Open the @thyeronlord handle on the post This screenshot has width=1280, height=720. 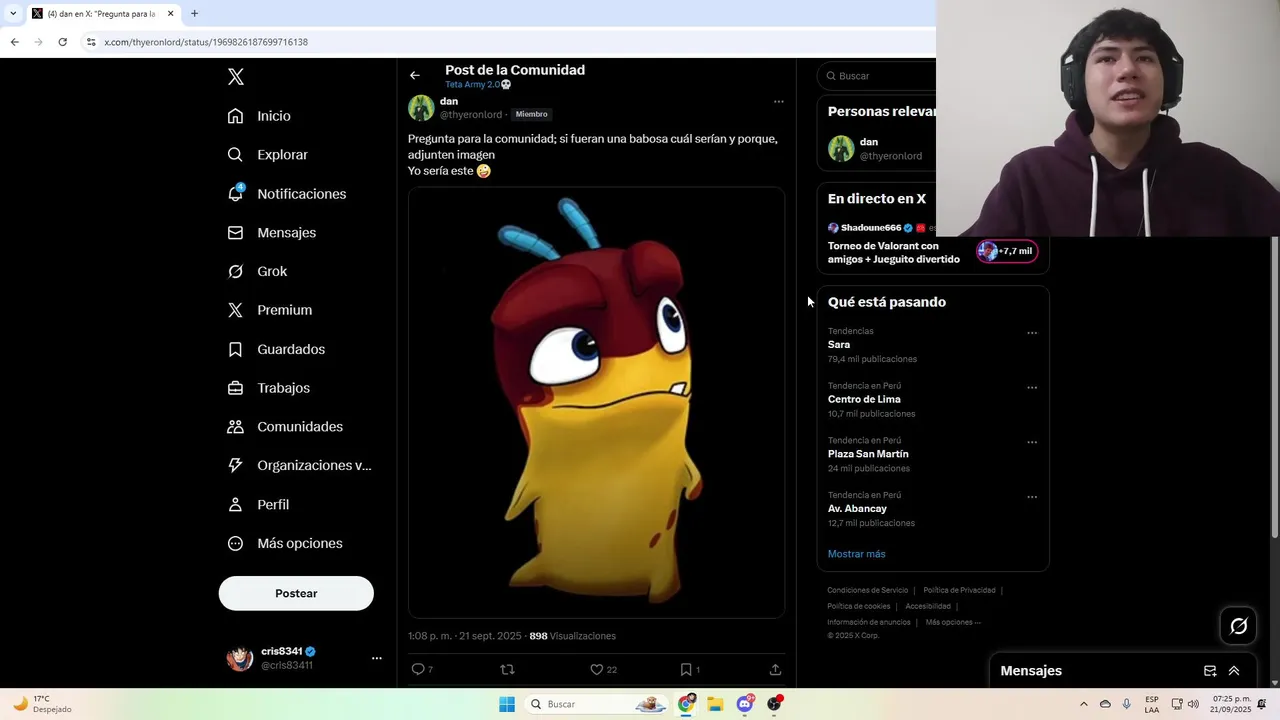click(471, 115)
